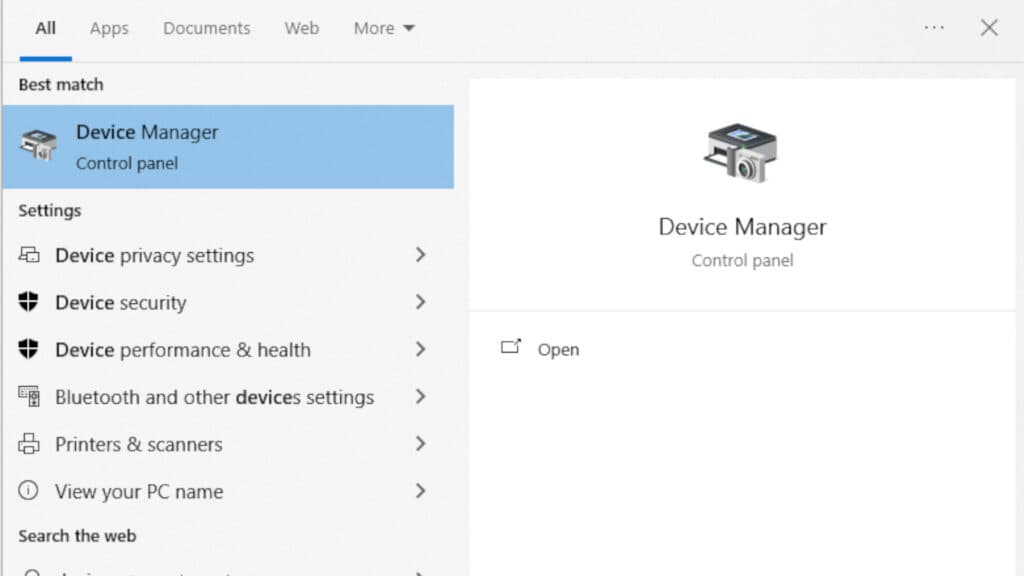Switch to the Documents tab
Screen dimensions: 1024x576
[207, 28]
